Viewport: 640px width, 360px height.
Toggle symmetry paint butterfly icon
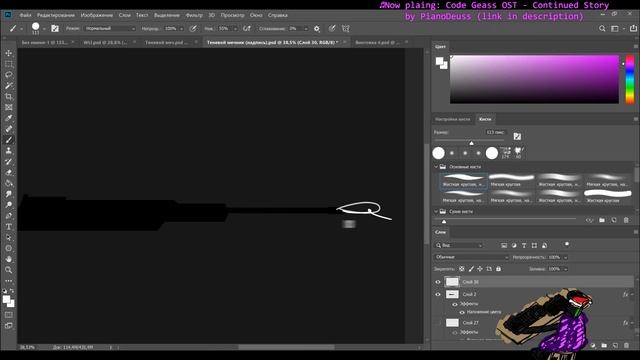[346, 29]
